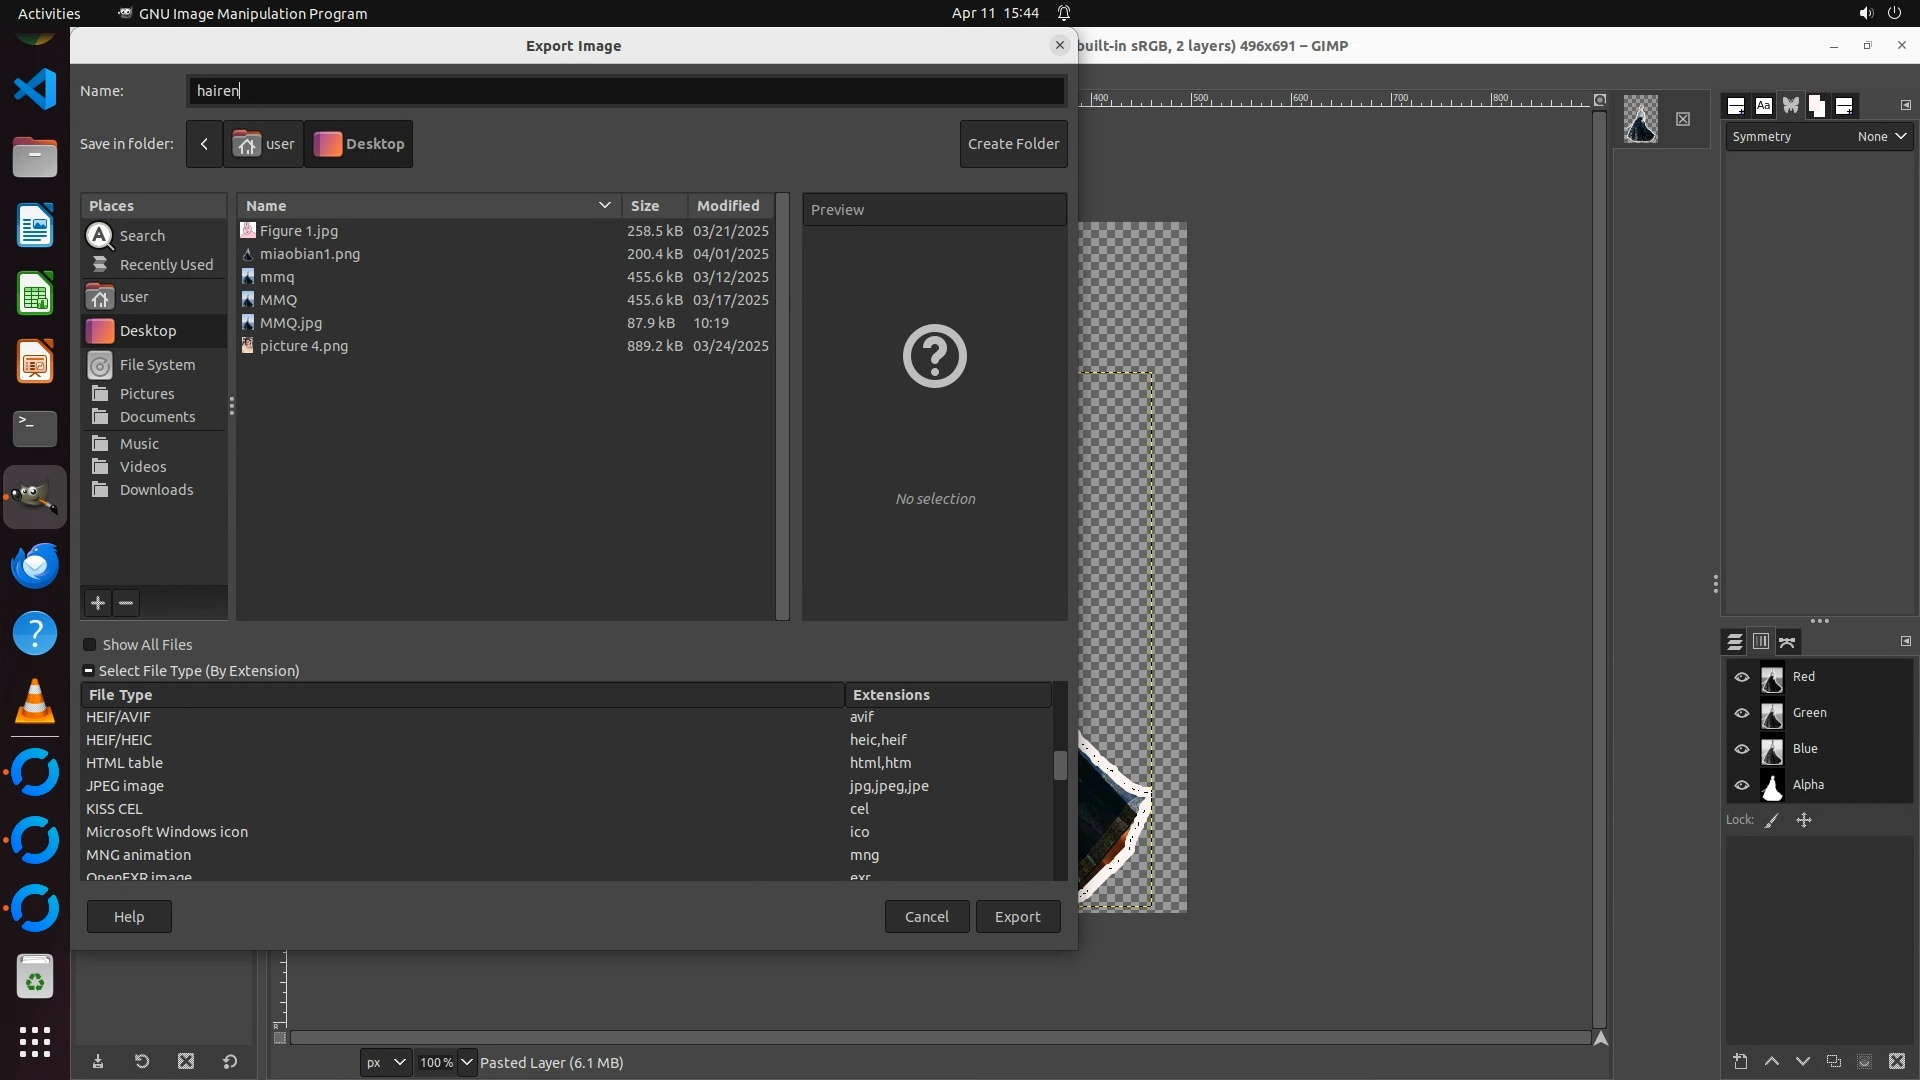Enable the Show All Files checkbox
Viewport: 1920px width, 1080px height.
tap(90, 645)
